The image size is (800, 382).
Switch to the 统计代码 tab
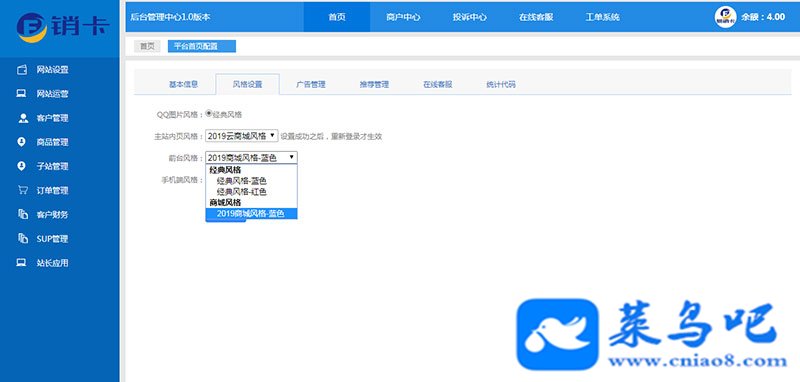click(x=501, y=85)
